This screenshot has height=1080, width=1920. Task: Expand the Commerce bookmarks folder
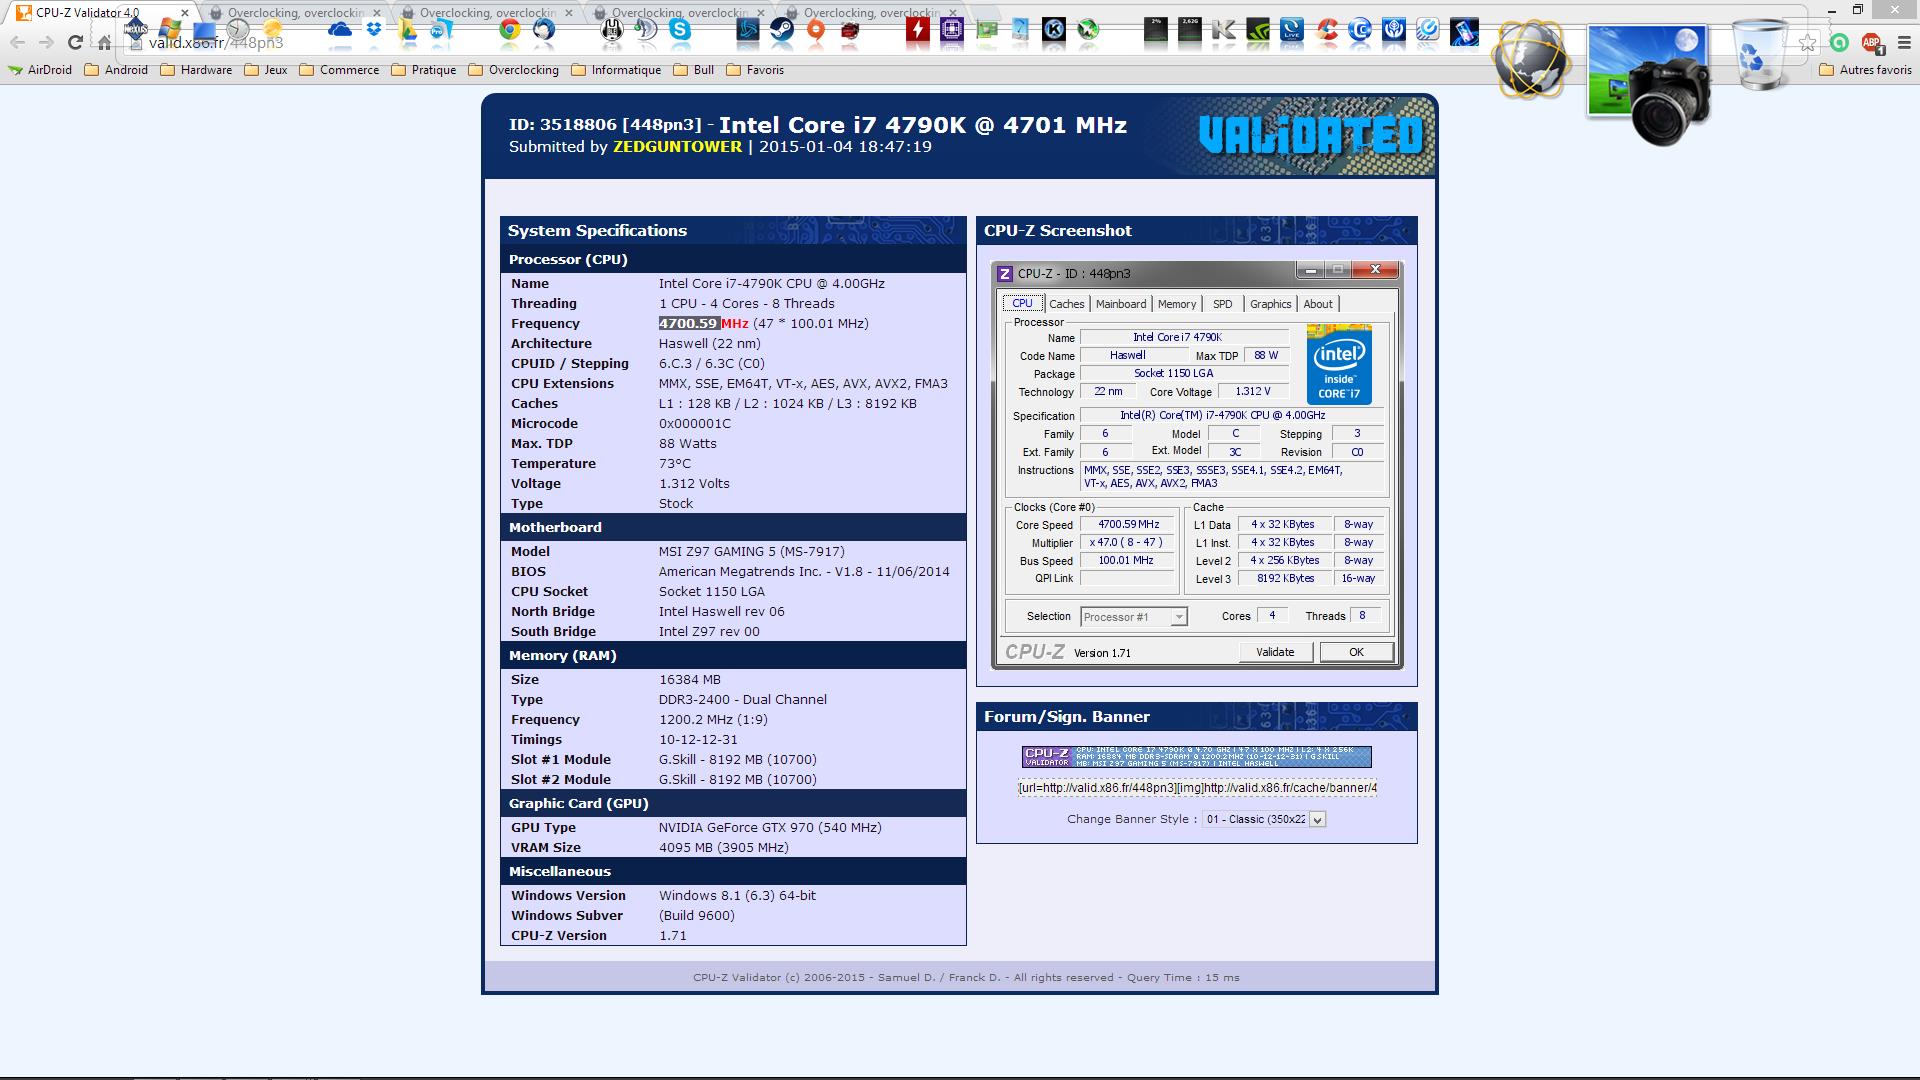click(339, 70)
